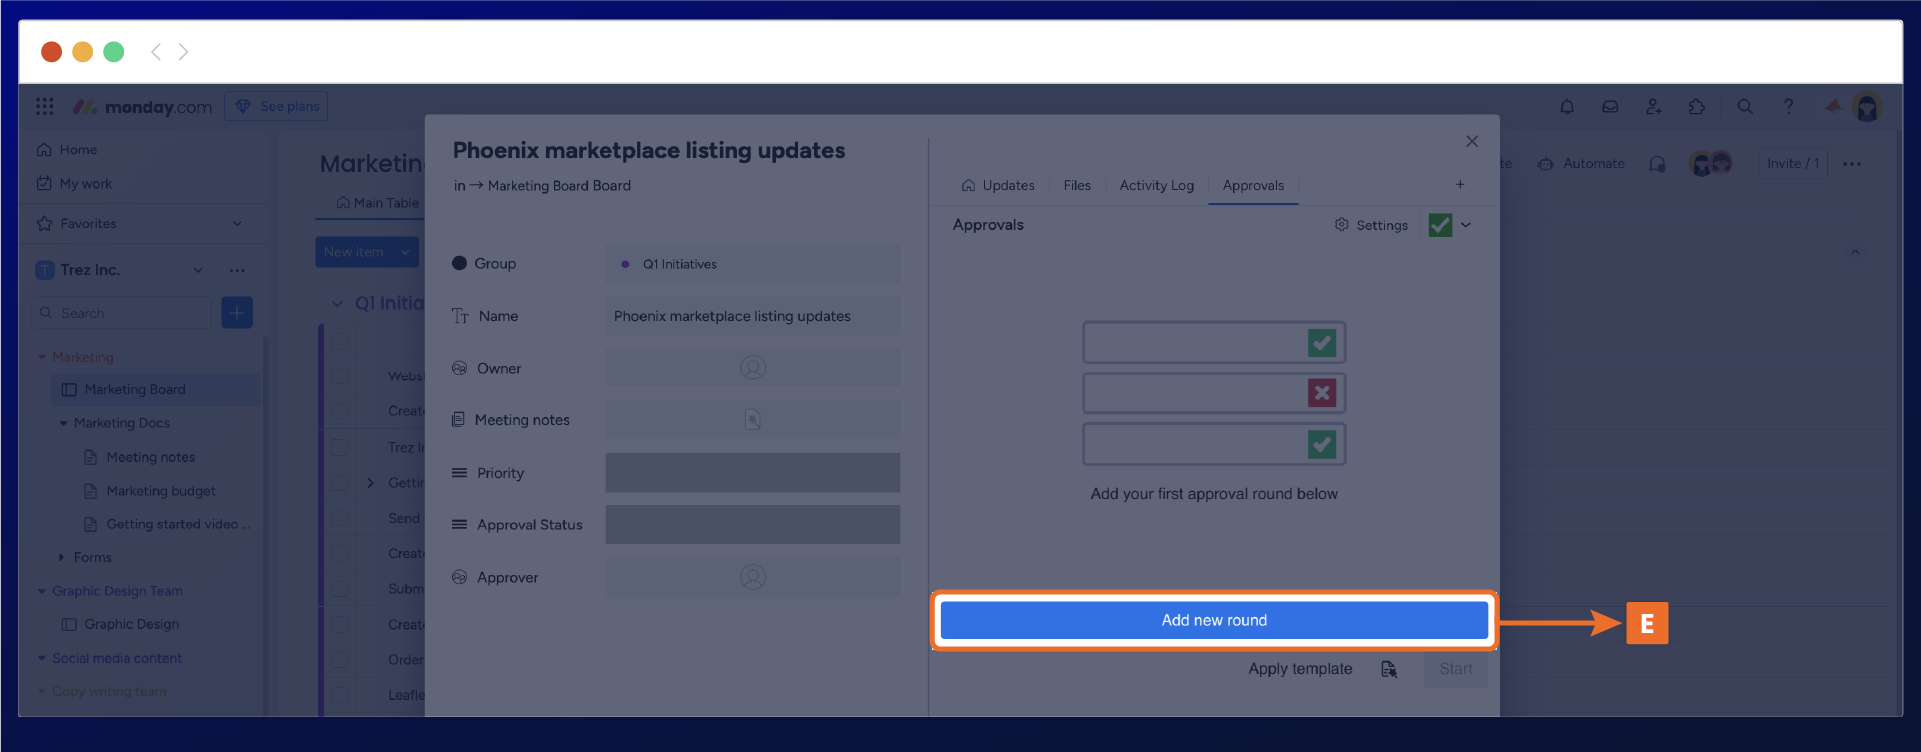Toggle the green approval checkmark box
1921x752 pixels.
tap(1440, 225)
